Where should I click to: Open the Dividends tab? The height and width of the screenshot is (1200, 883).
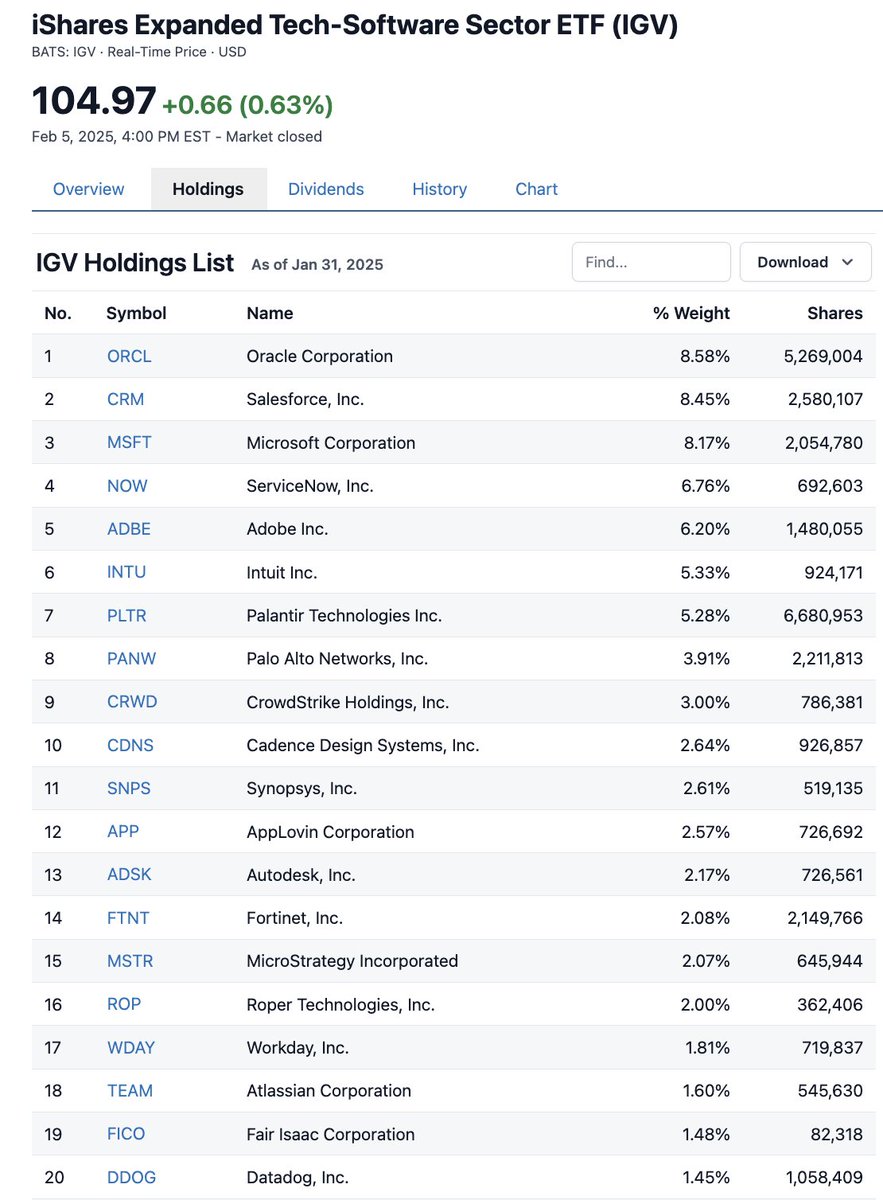click(x=326, y=189)
